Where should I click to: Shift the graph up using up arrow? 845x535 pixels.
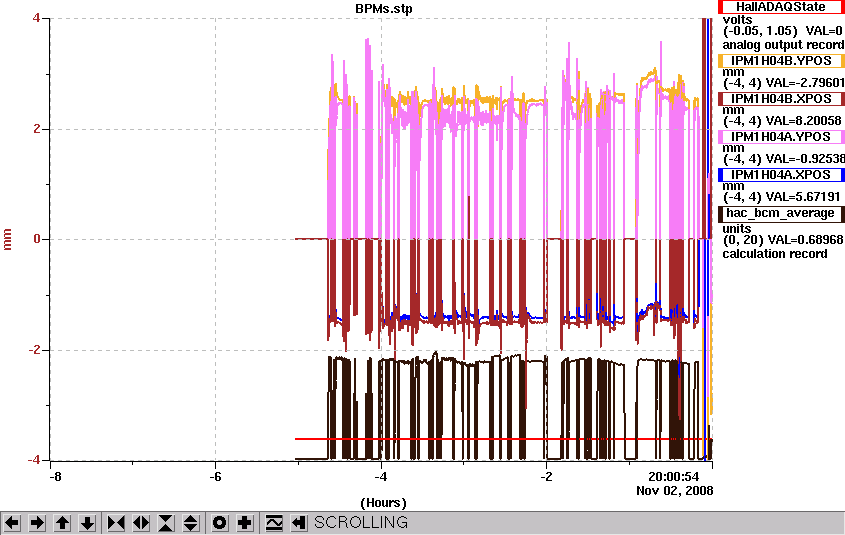coord(63,523)
